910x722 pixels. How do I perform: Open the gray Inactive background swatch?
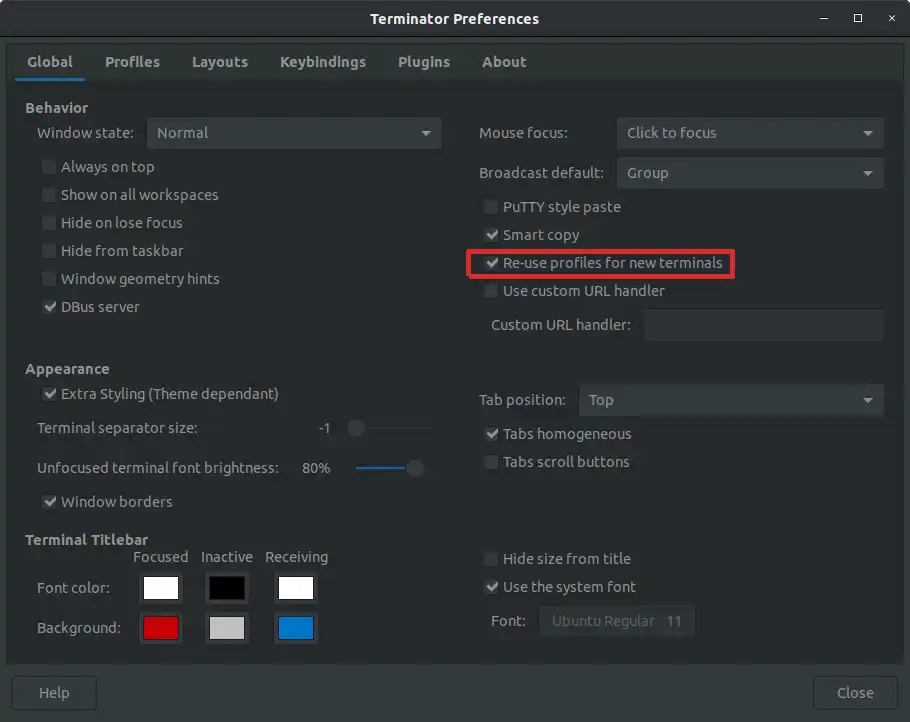pyautogui.click(x=226, y=628)
